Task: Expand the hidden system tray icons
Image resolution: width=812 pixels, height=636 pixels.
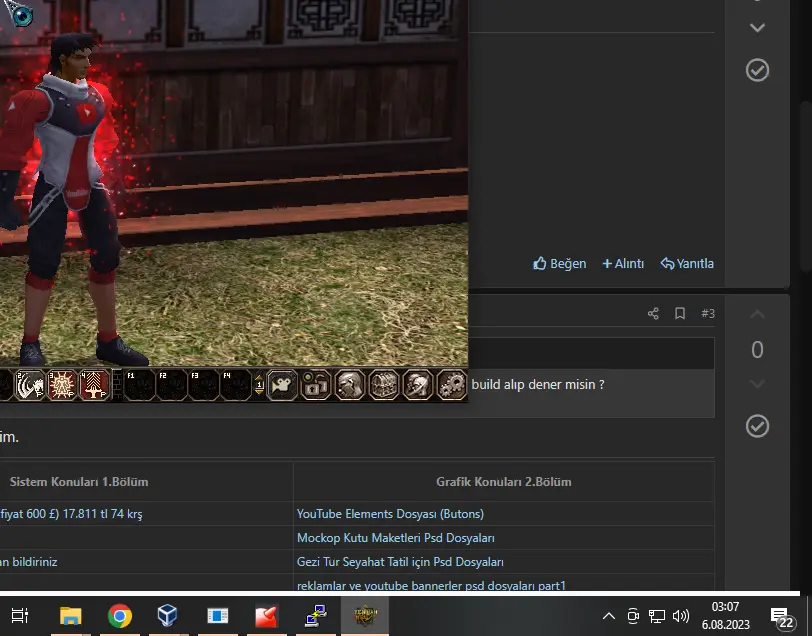Action: coord(609,616)
